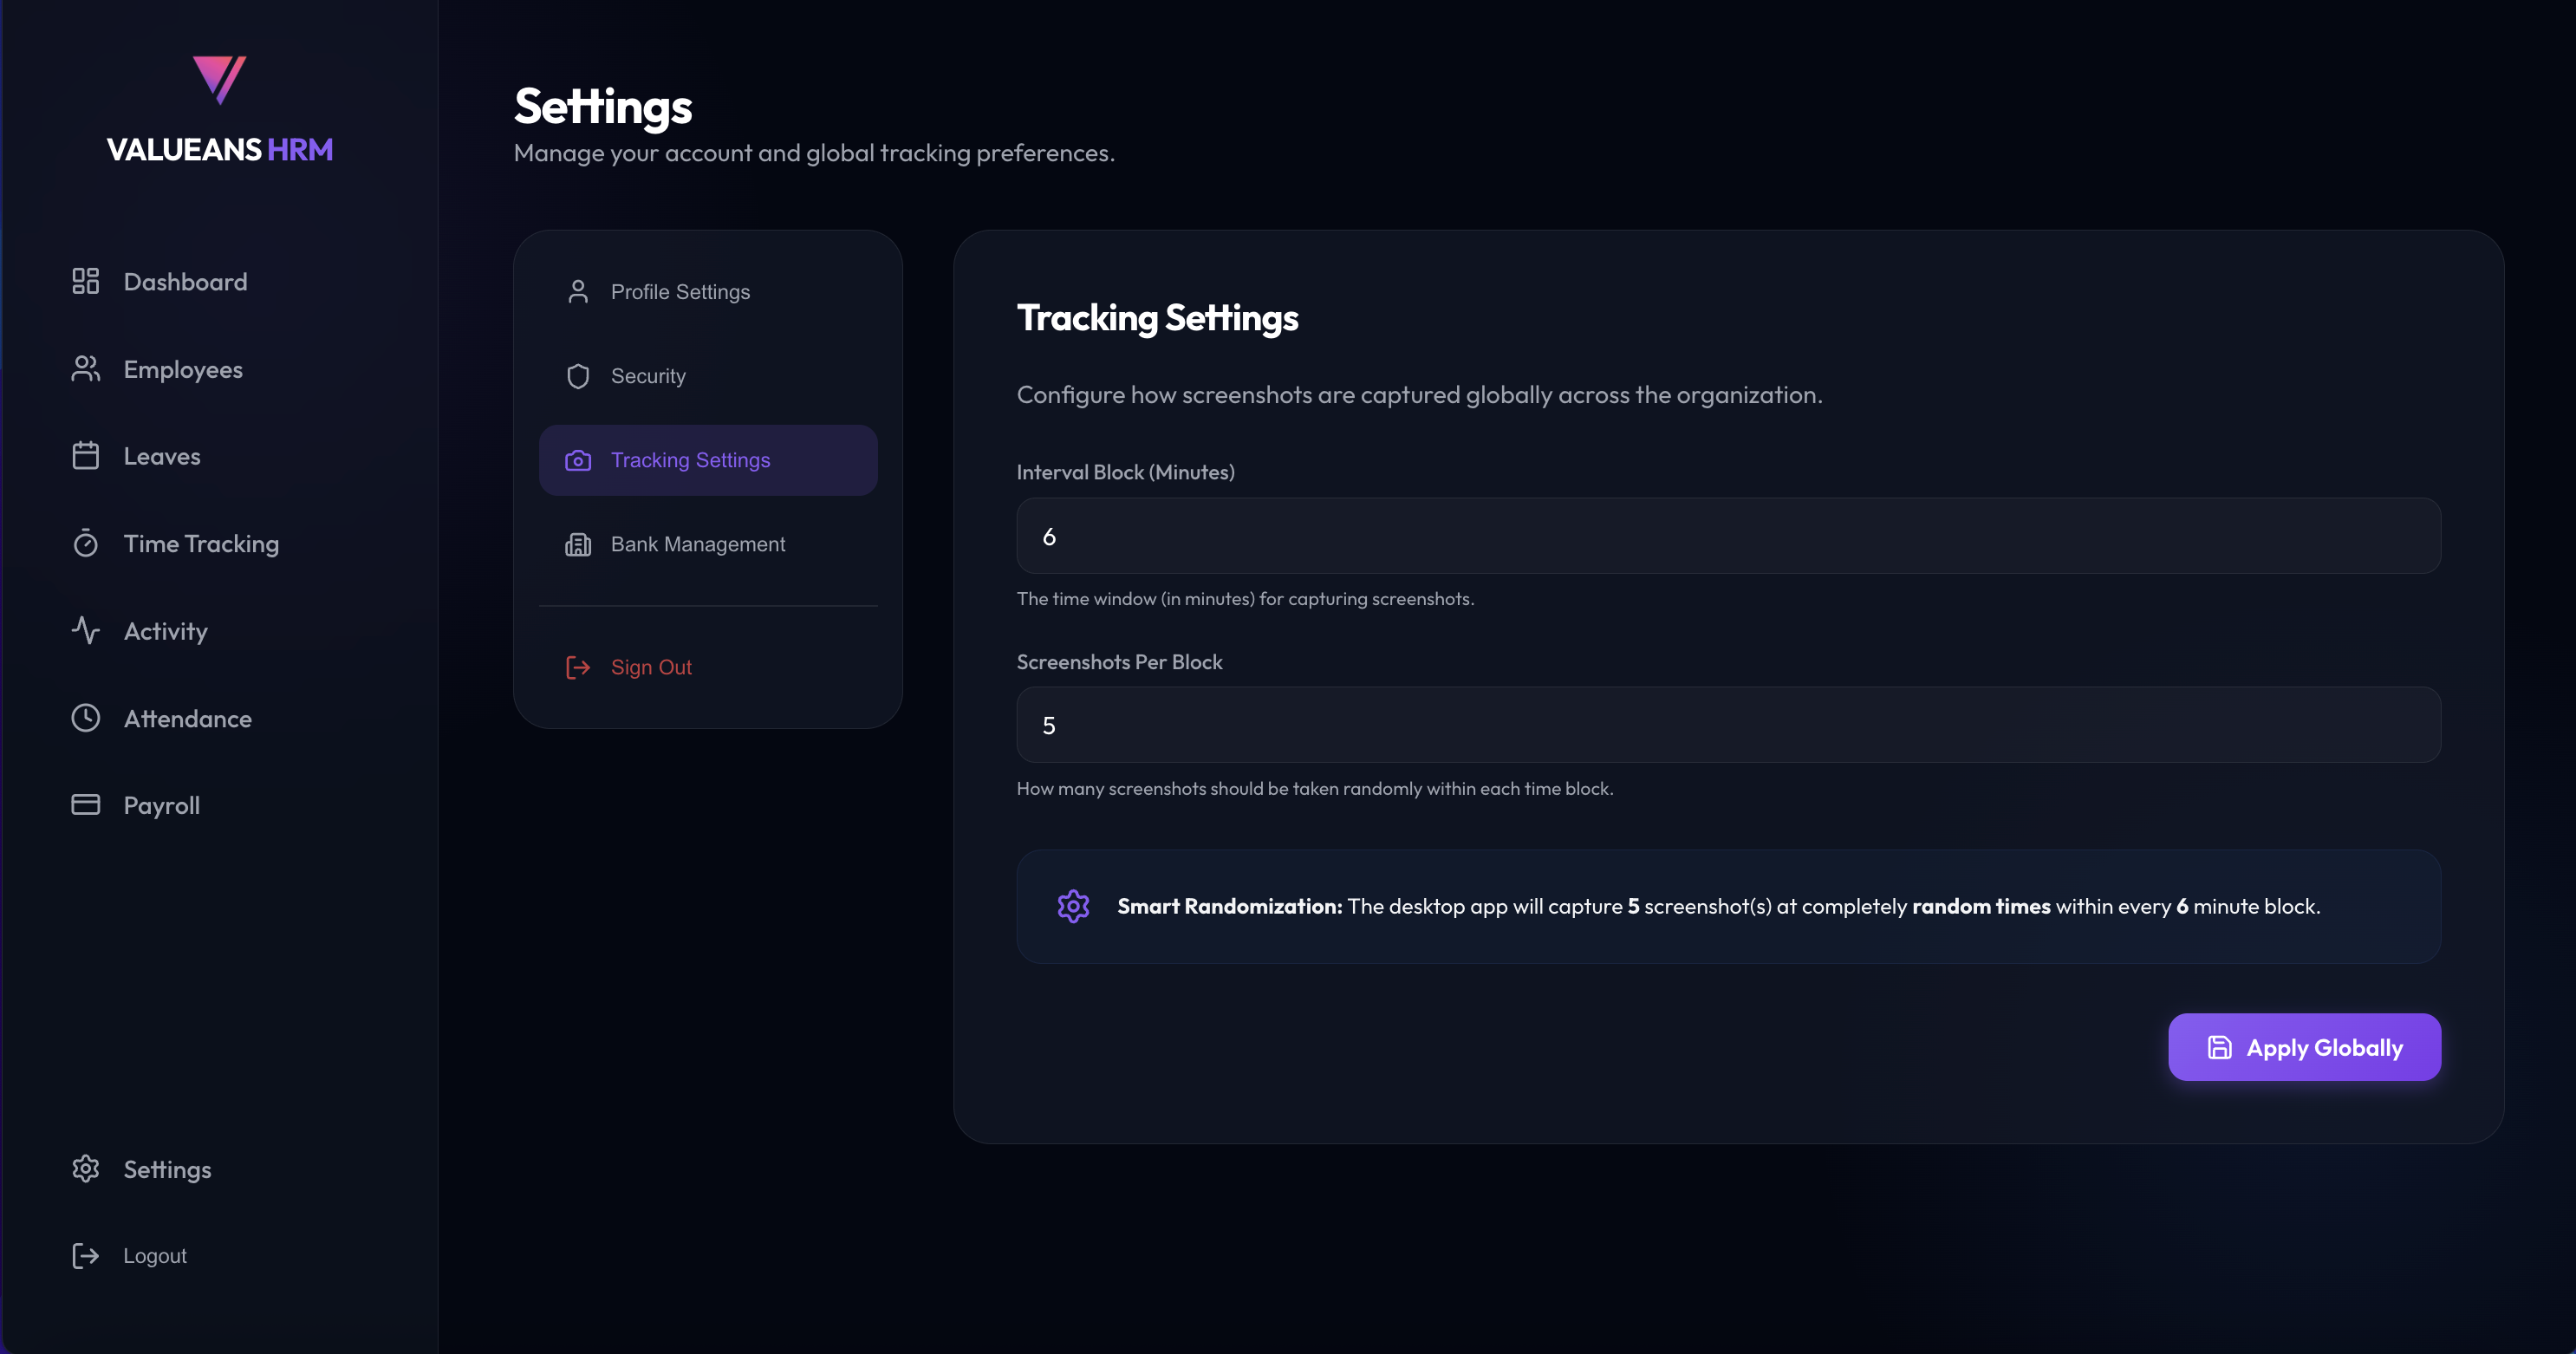Screen dimensions: 2576x1354
Task: Click the Dashboard grid icon
Action: [x=85, y=281]
